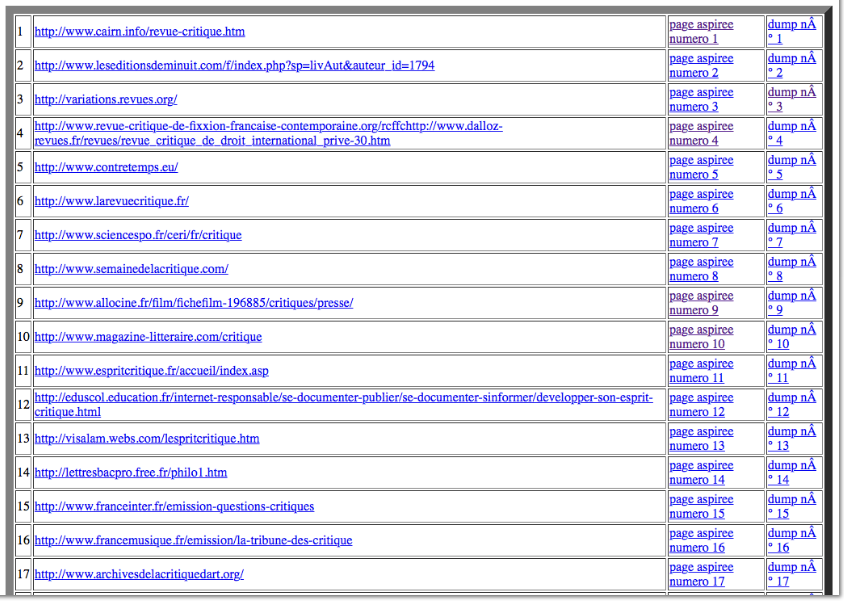Open the dump n° 17 link

point(791,574)
